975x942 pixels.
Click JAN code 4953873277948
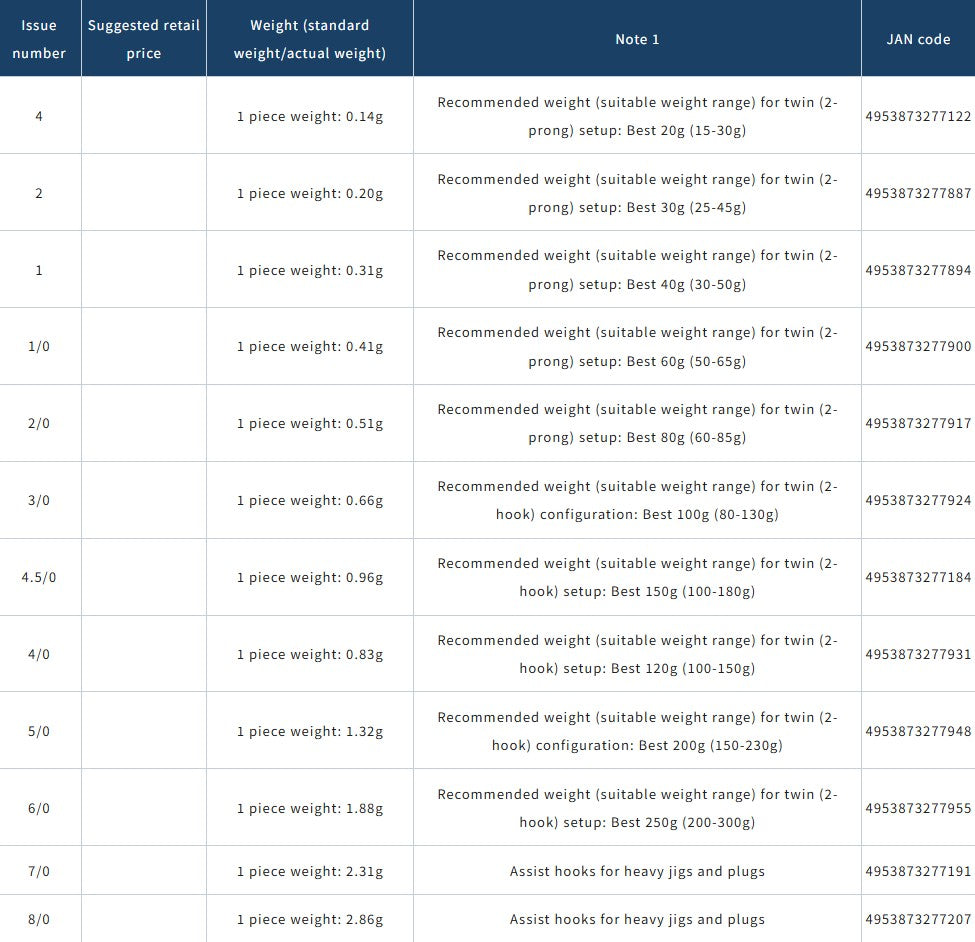coord(918,732)
